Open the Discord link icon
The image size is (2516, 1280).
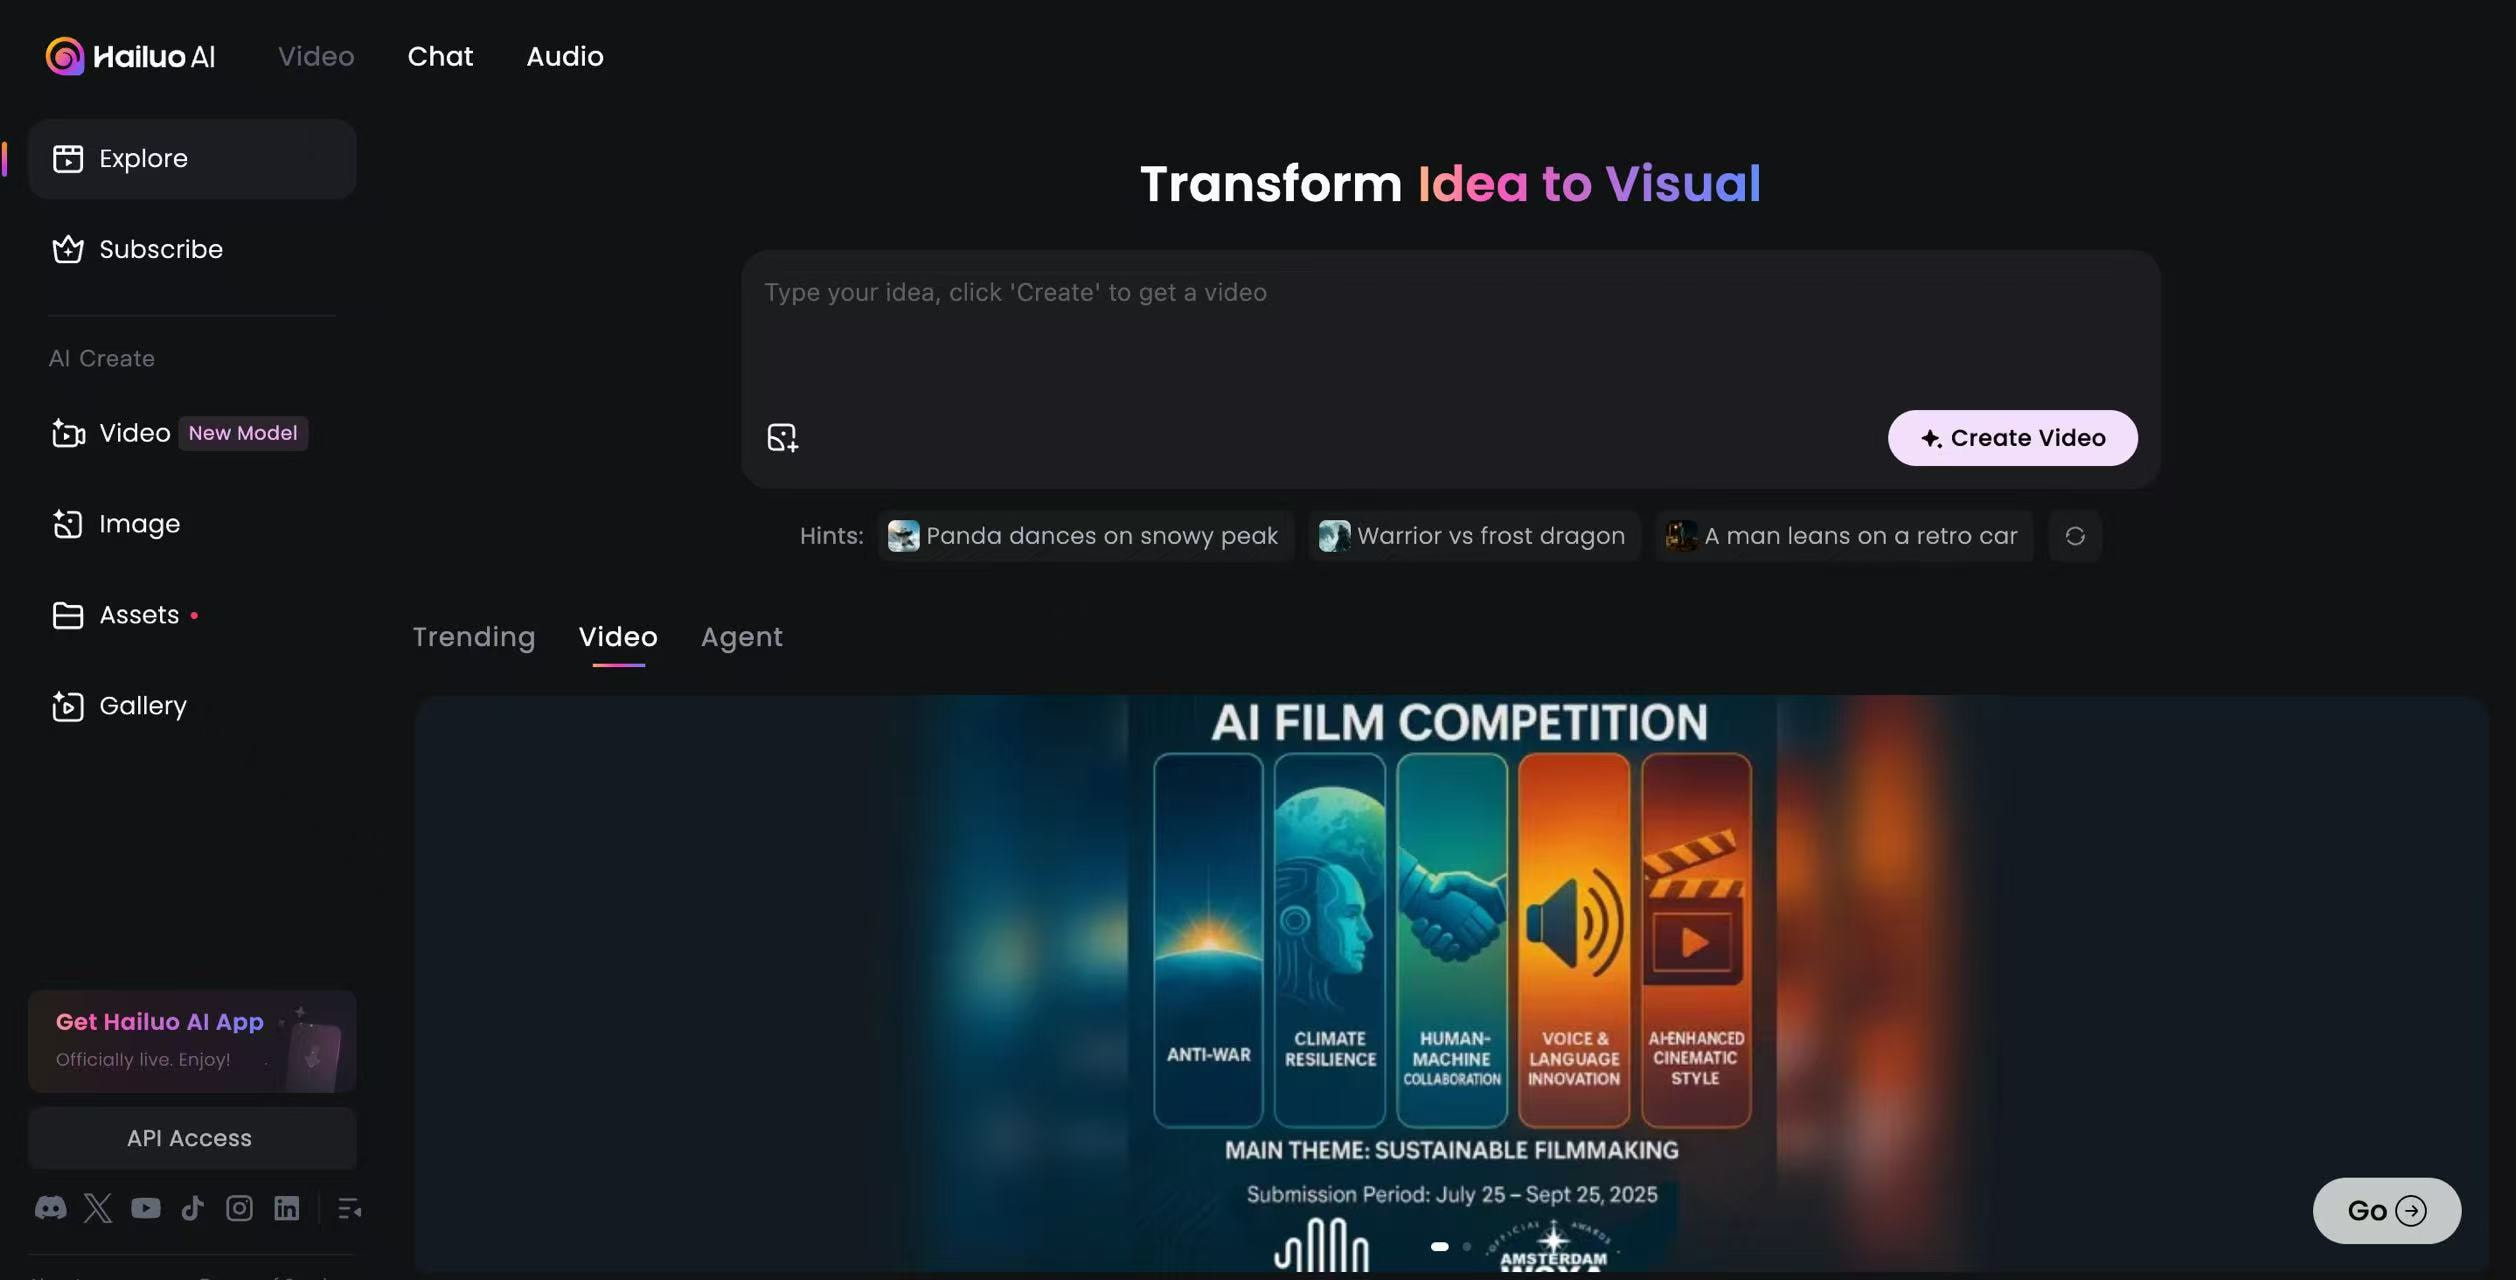click(50, 1208)
